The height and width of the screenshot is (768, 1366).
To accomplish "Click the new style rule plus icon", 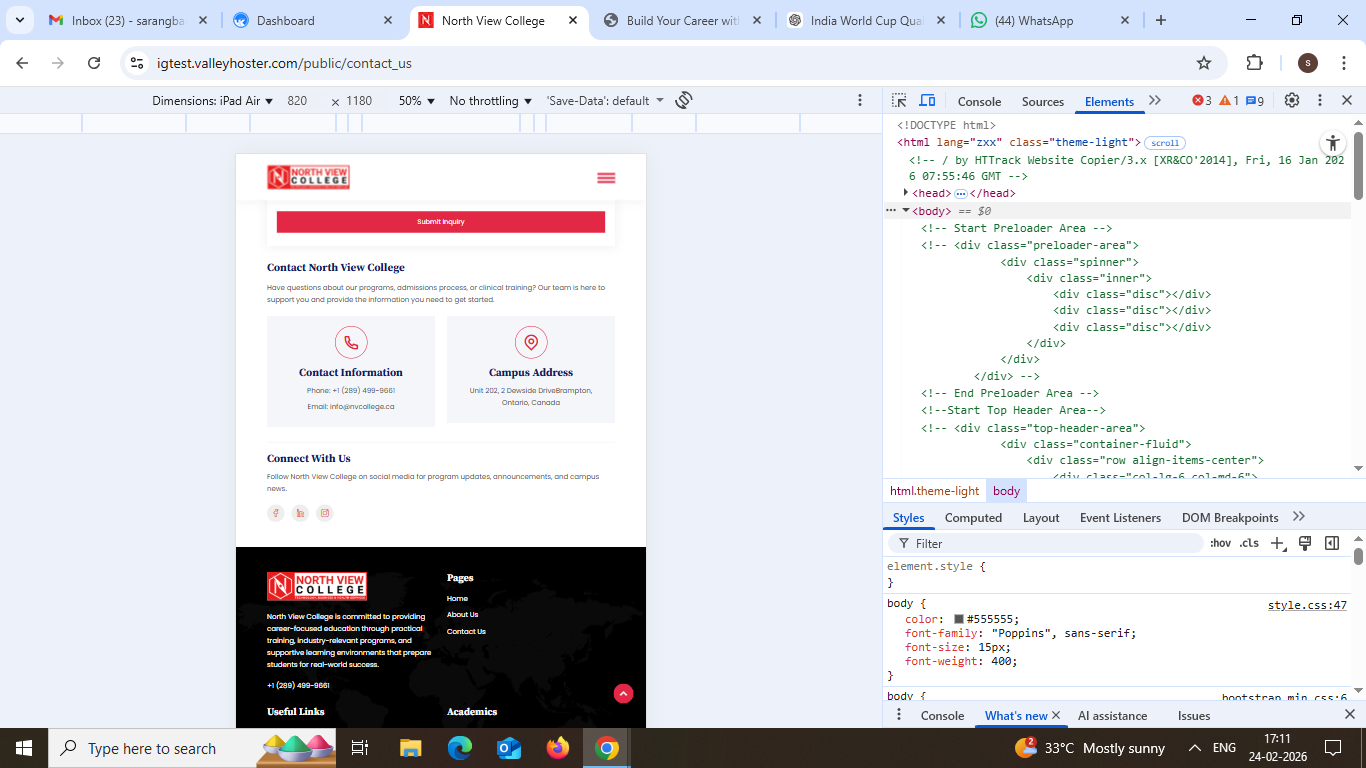I will [x=1277, y=543].
